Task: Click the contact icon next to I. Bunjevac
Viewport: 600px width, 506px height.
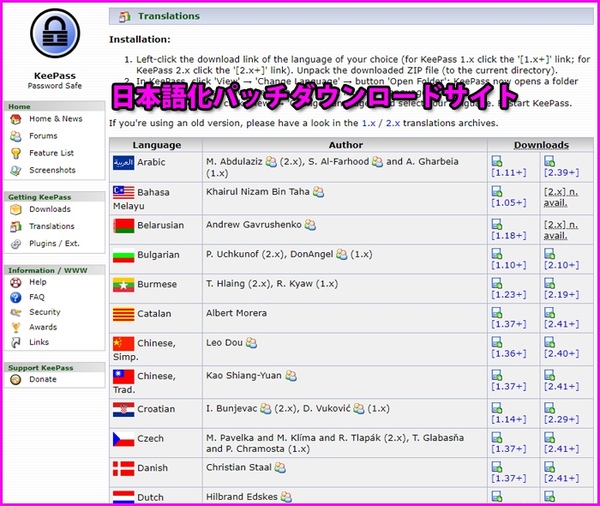Action: 266,408
